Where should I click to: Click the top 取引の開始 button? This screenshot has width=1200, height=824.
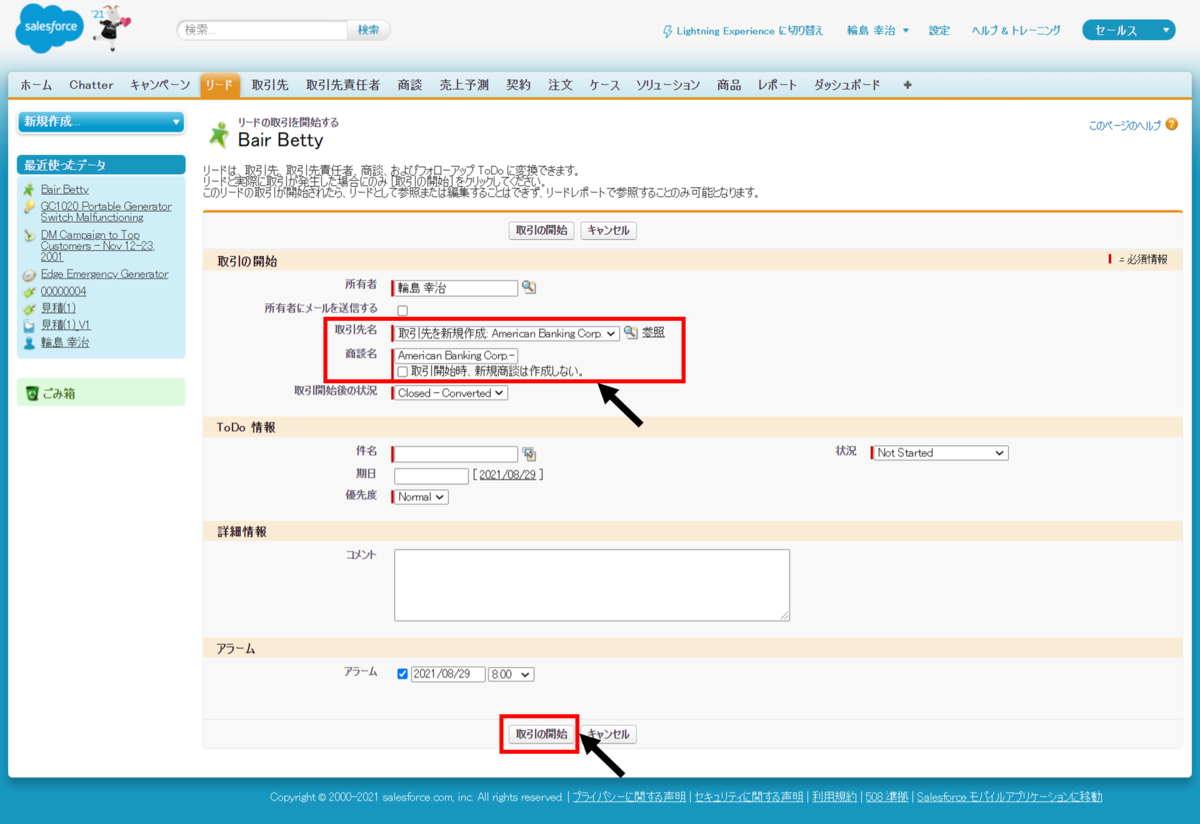tap(542, 230)
